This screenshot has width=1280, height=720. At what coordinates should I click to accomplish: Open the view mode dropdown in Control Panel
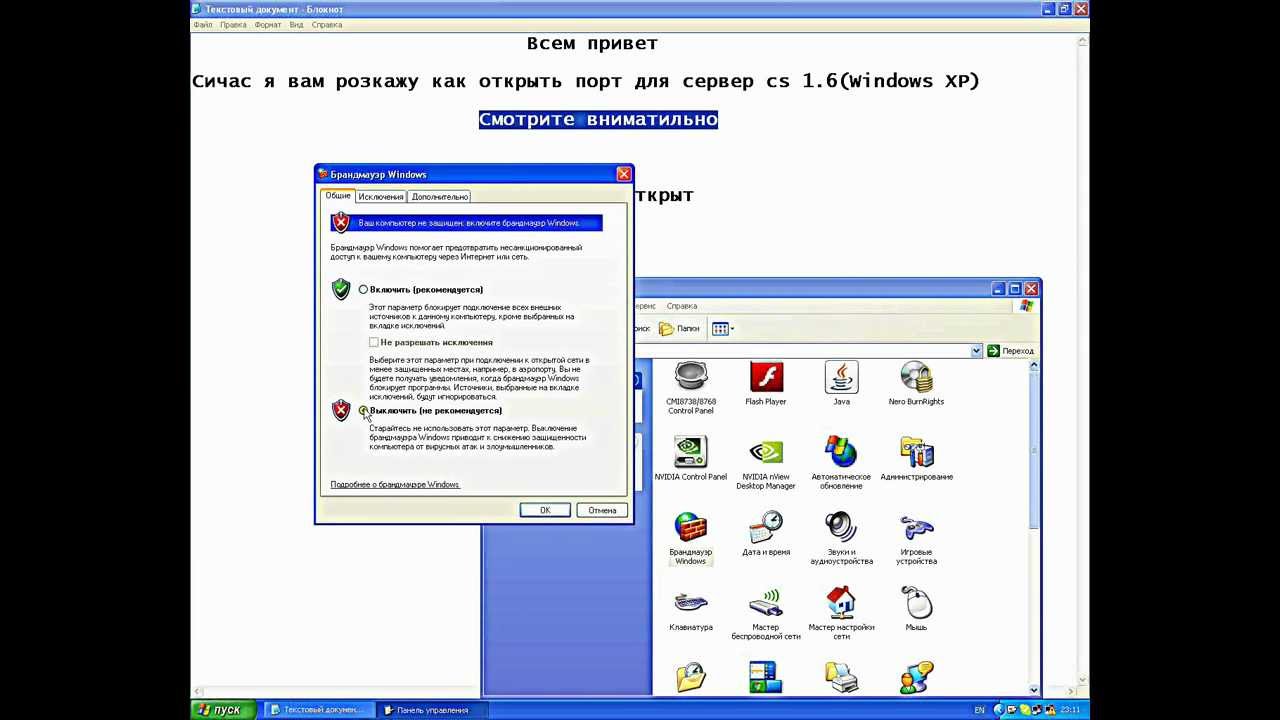pos(723,328)
